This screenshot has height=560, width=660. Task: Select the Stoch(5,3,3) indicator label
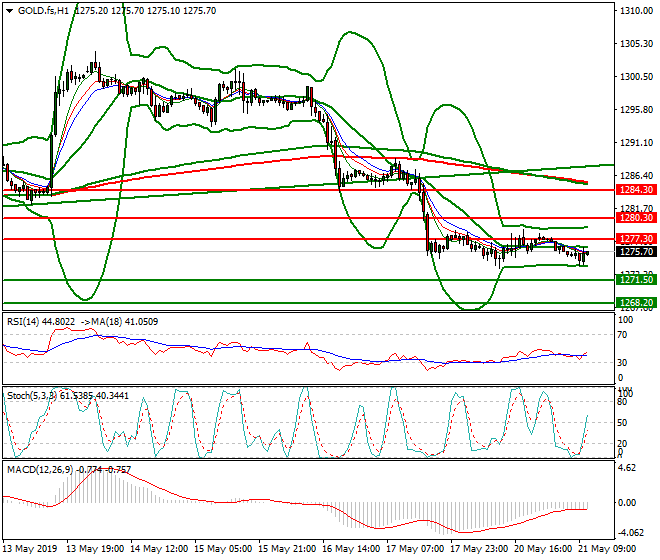68,396
